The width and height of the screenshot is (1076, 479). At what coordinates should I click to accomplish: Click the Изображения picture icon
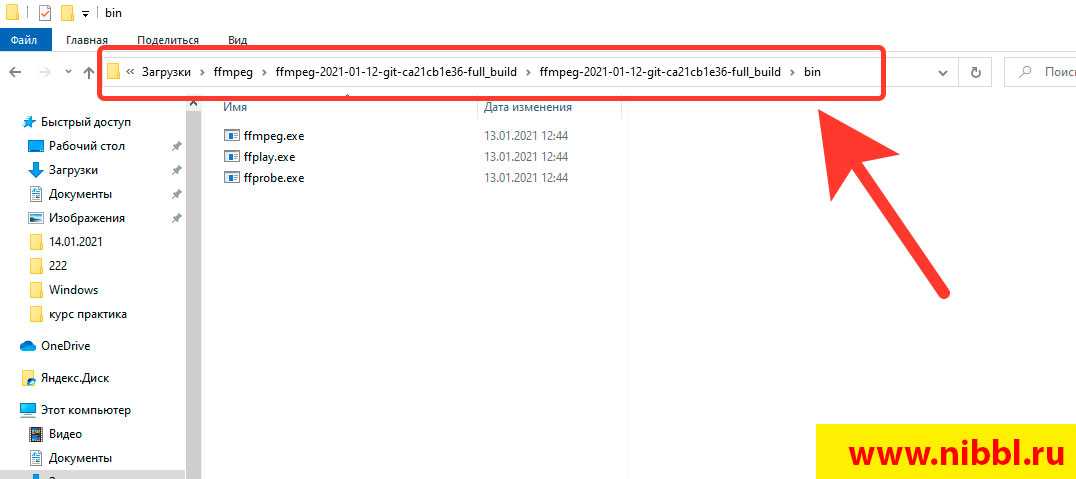click(36, 218)
